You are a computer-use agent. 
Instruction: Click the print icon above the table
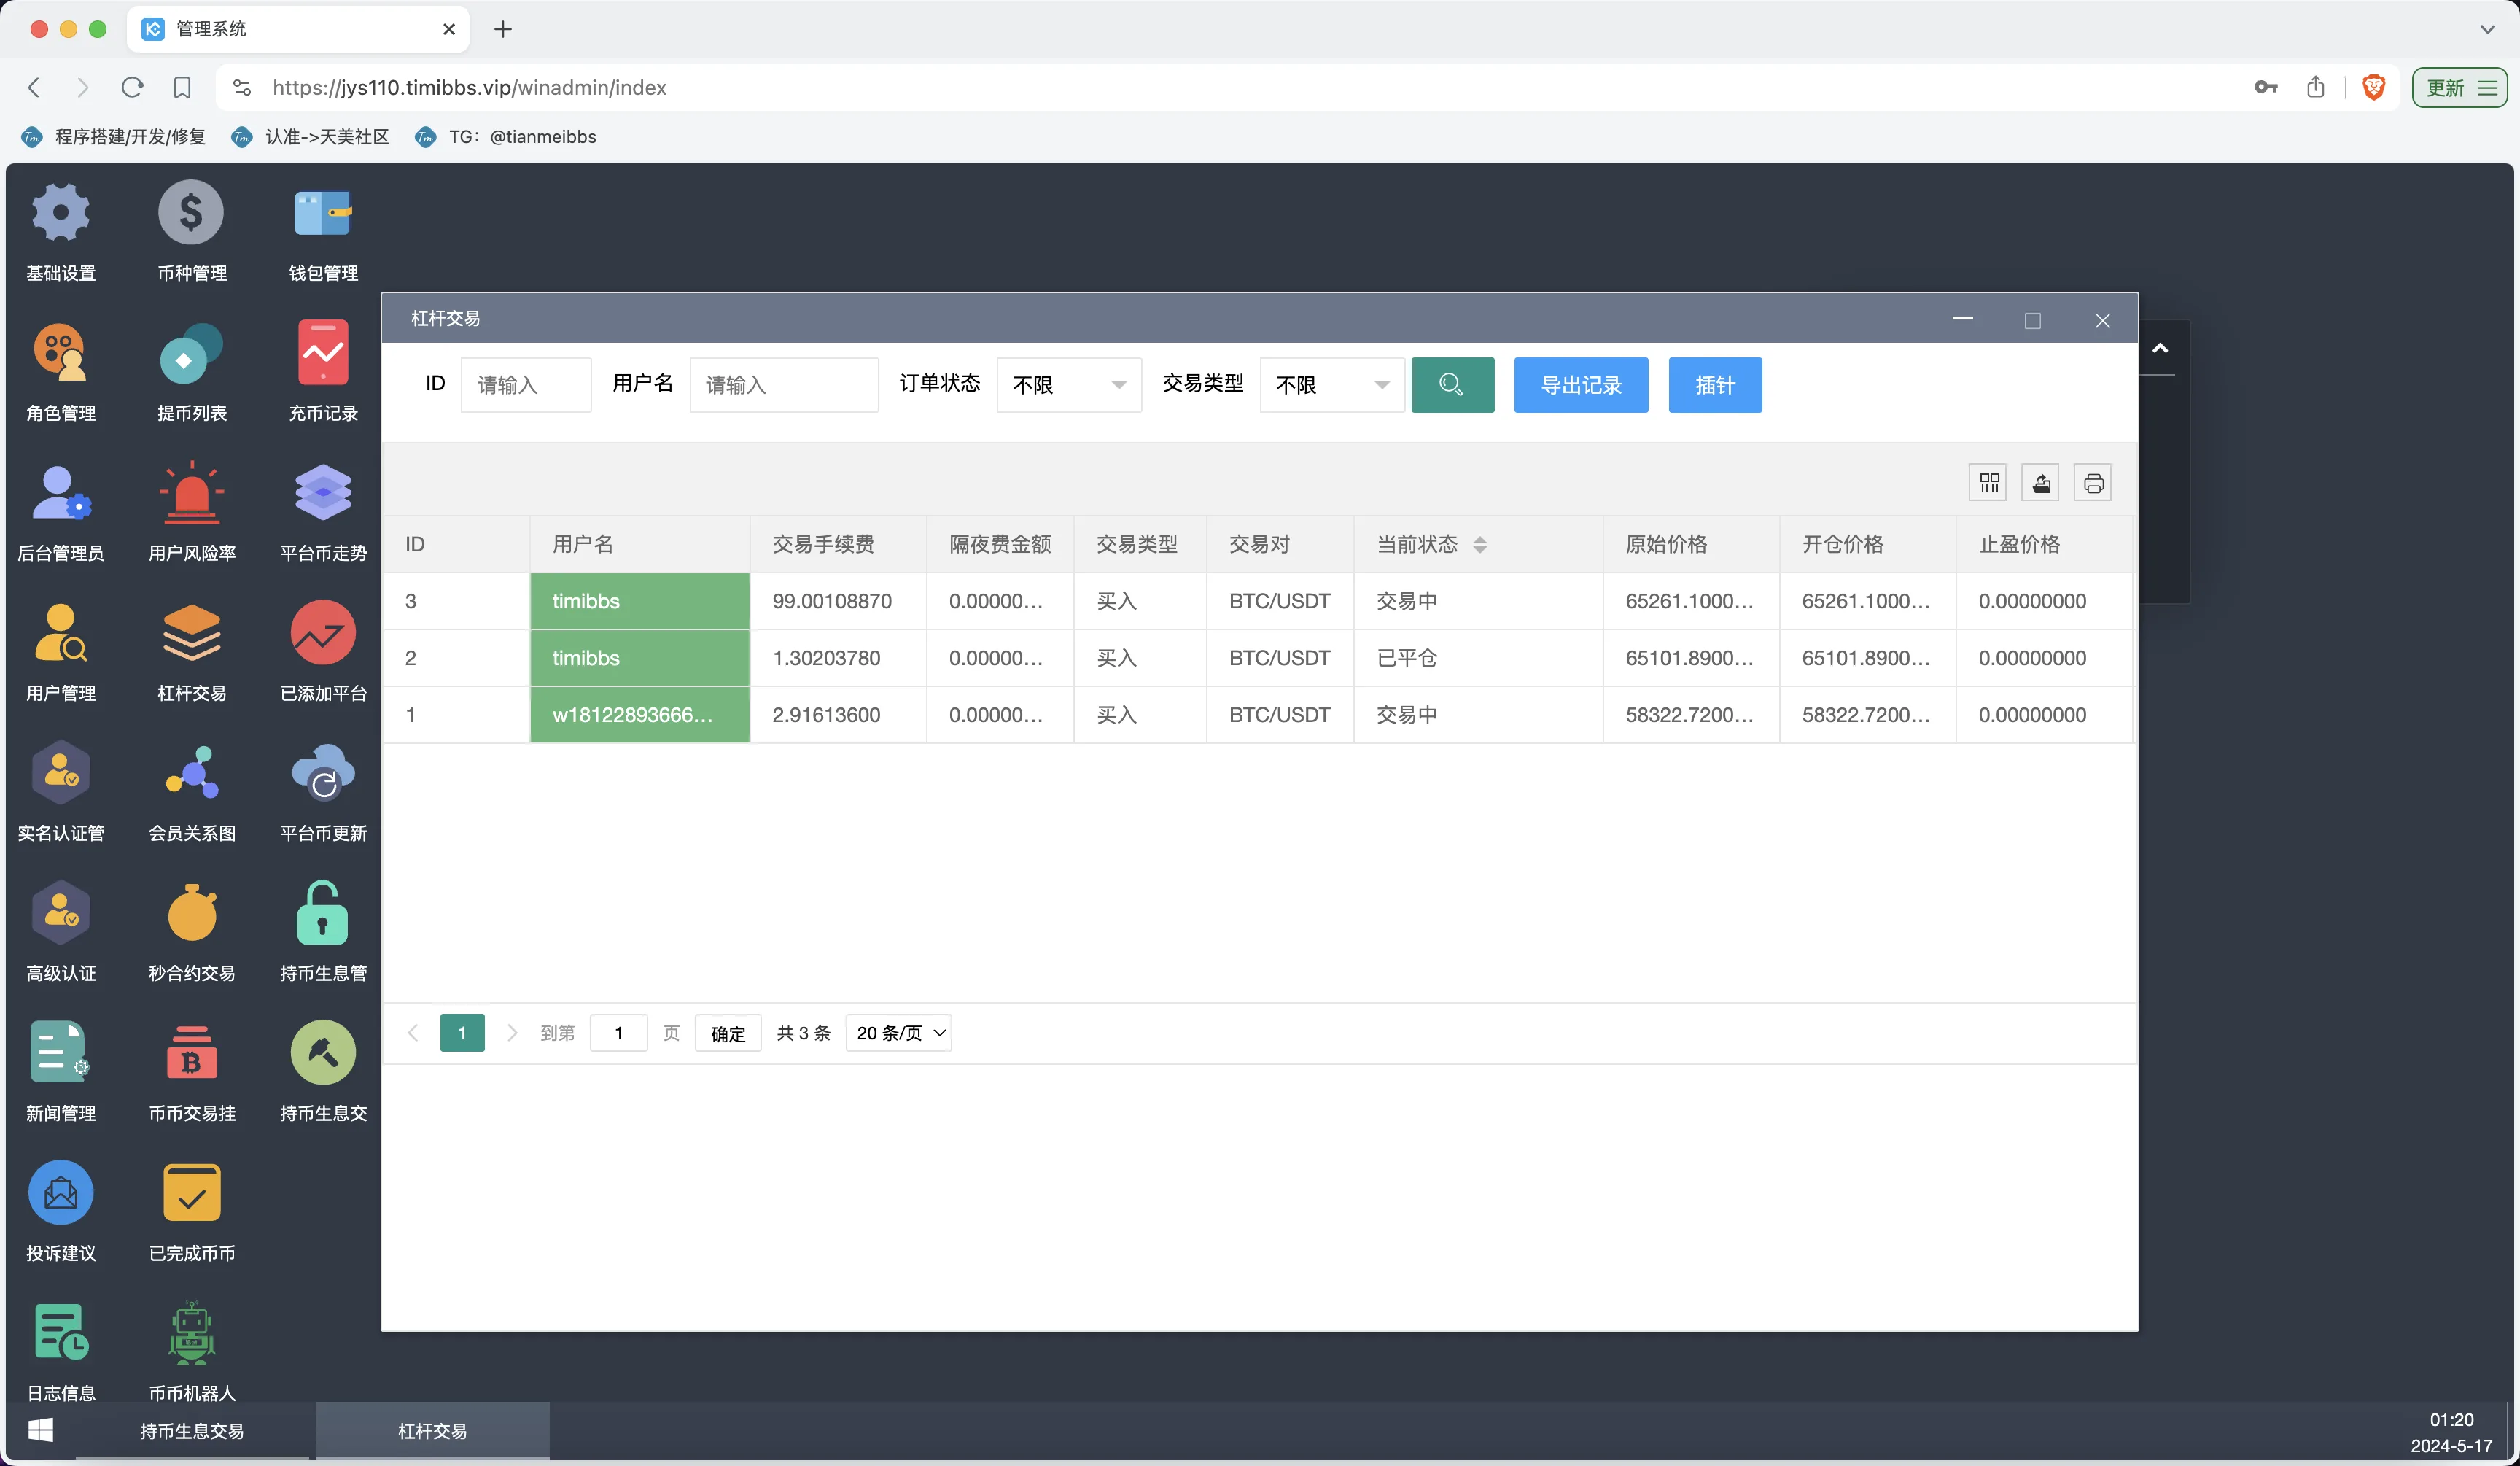[x=2094, y=482]
